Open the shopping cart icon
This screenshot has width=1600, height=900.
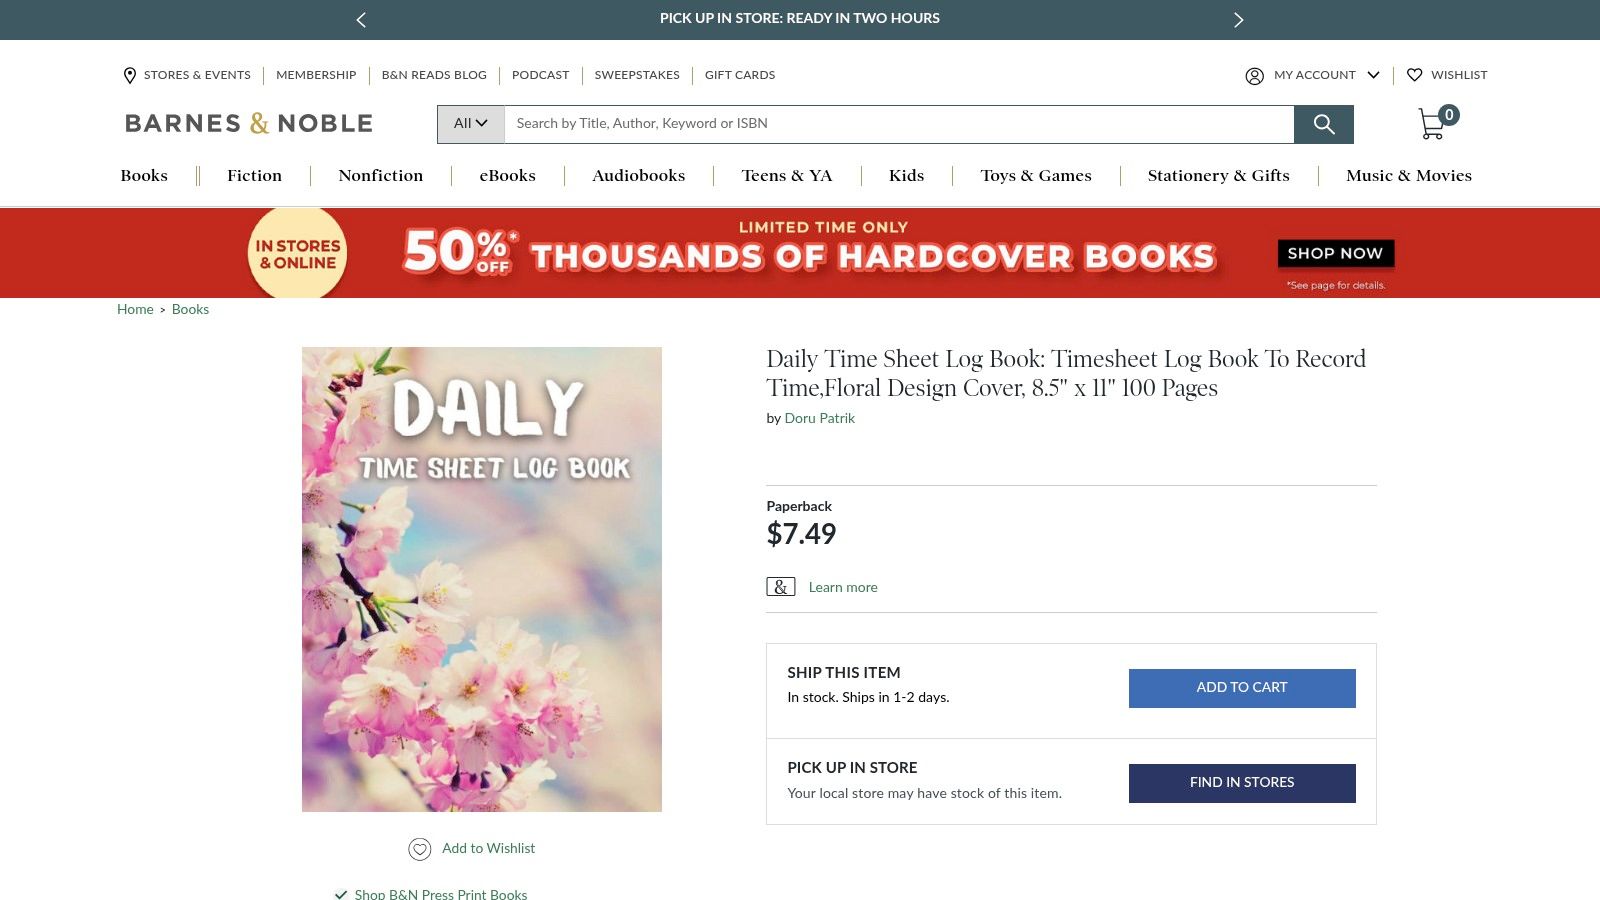pos(1432,123)
